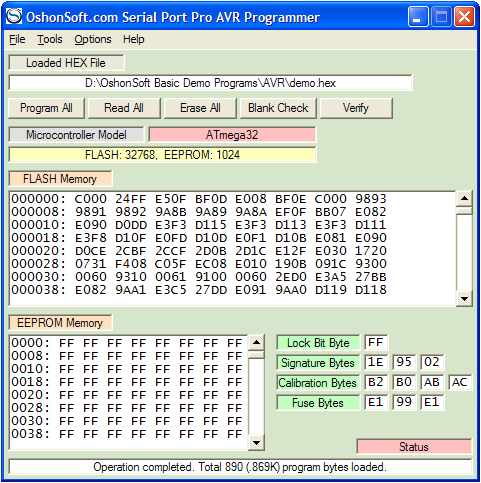Screen dimensions: 481x483
Task: Select the ATmega32 model field
Action: (x=232, y=135)
